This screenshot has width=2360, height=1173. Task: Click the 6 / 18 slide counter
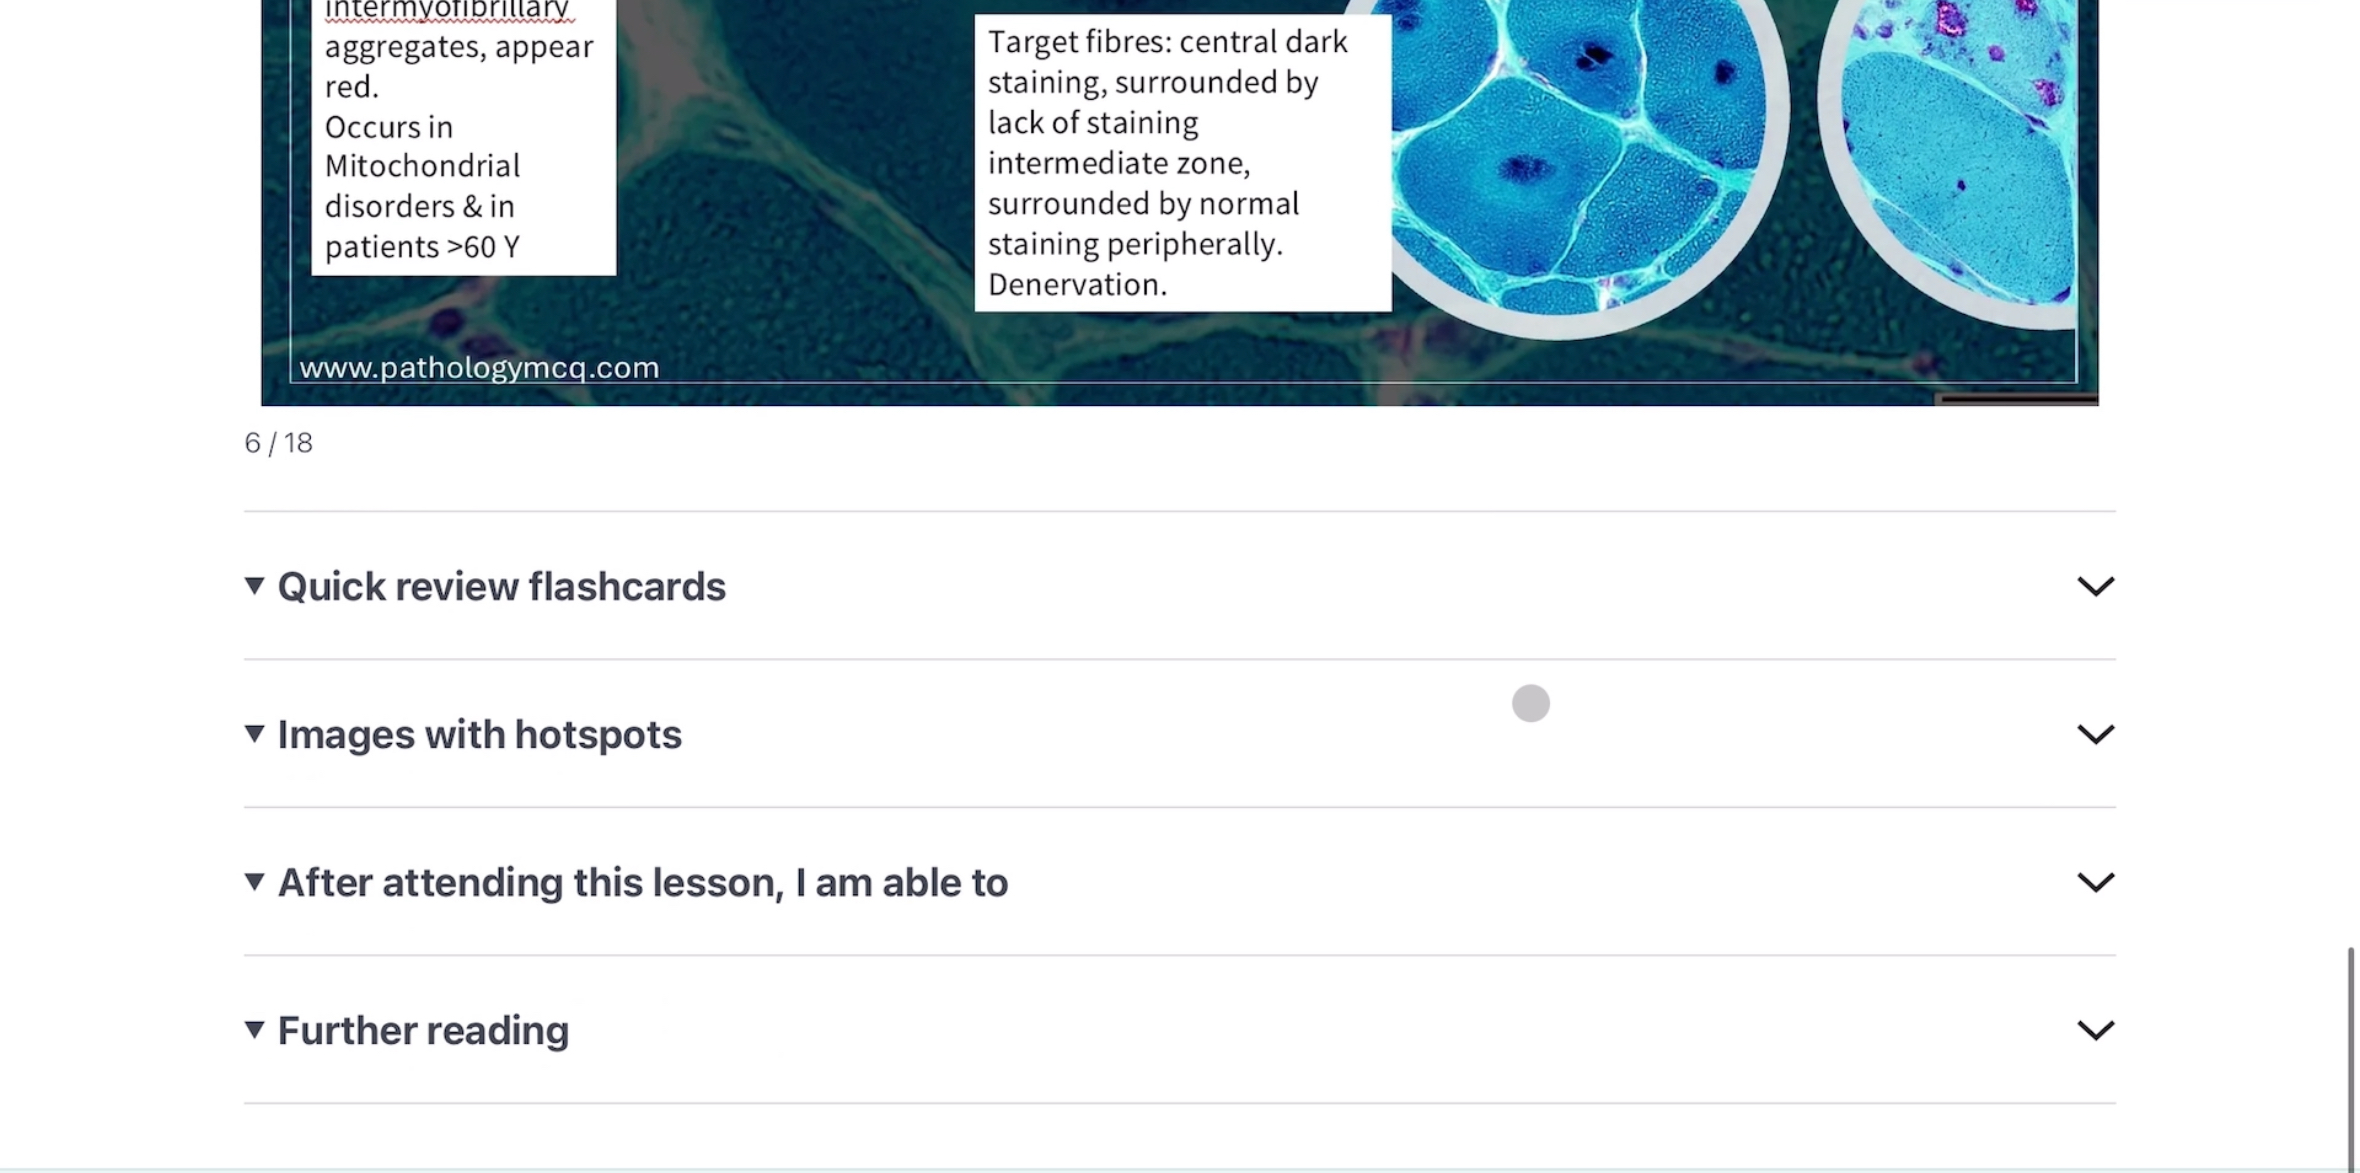point(278,443)
